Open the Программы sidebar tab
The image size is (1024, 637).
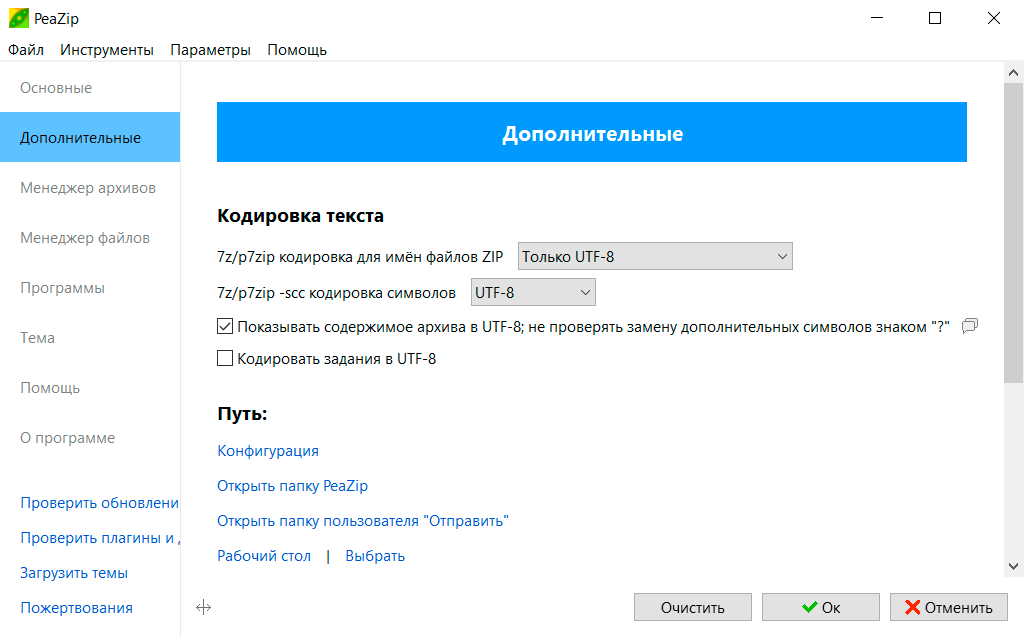coord(90,287)
